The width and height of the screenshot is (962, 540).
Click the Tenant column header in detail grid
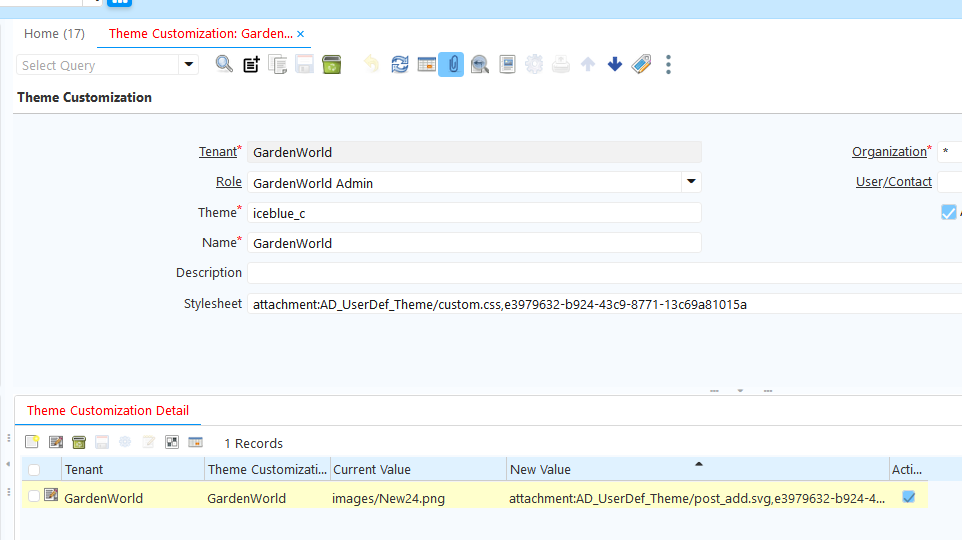(x=133, y=469)
